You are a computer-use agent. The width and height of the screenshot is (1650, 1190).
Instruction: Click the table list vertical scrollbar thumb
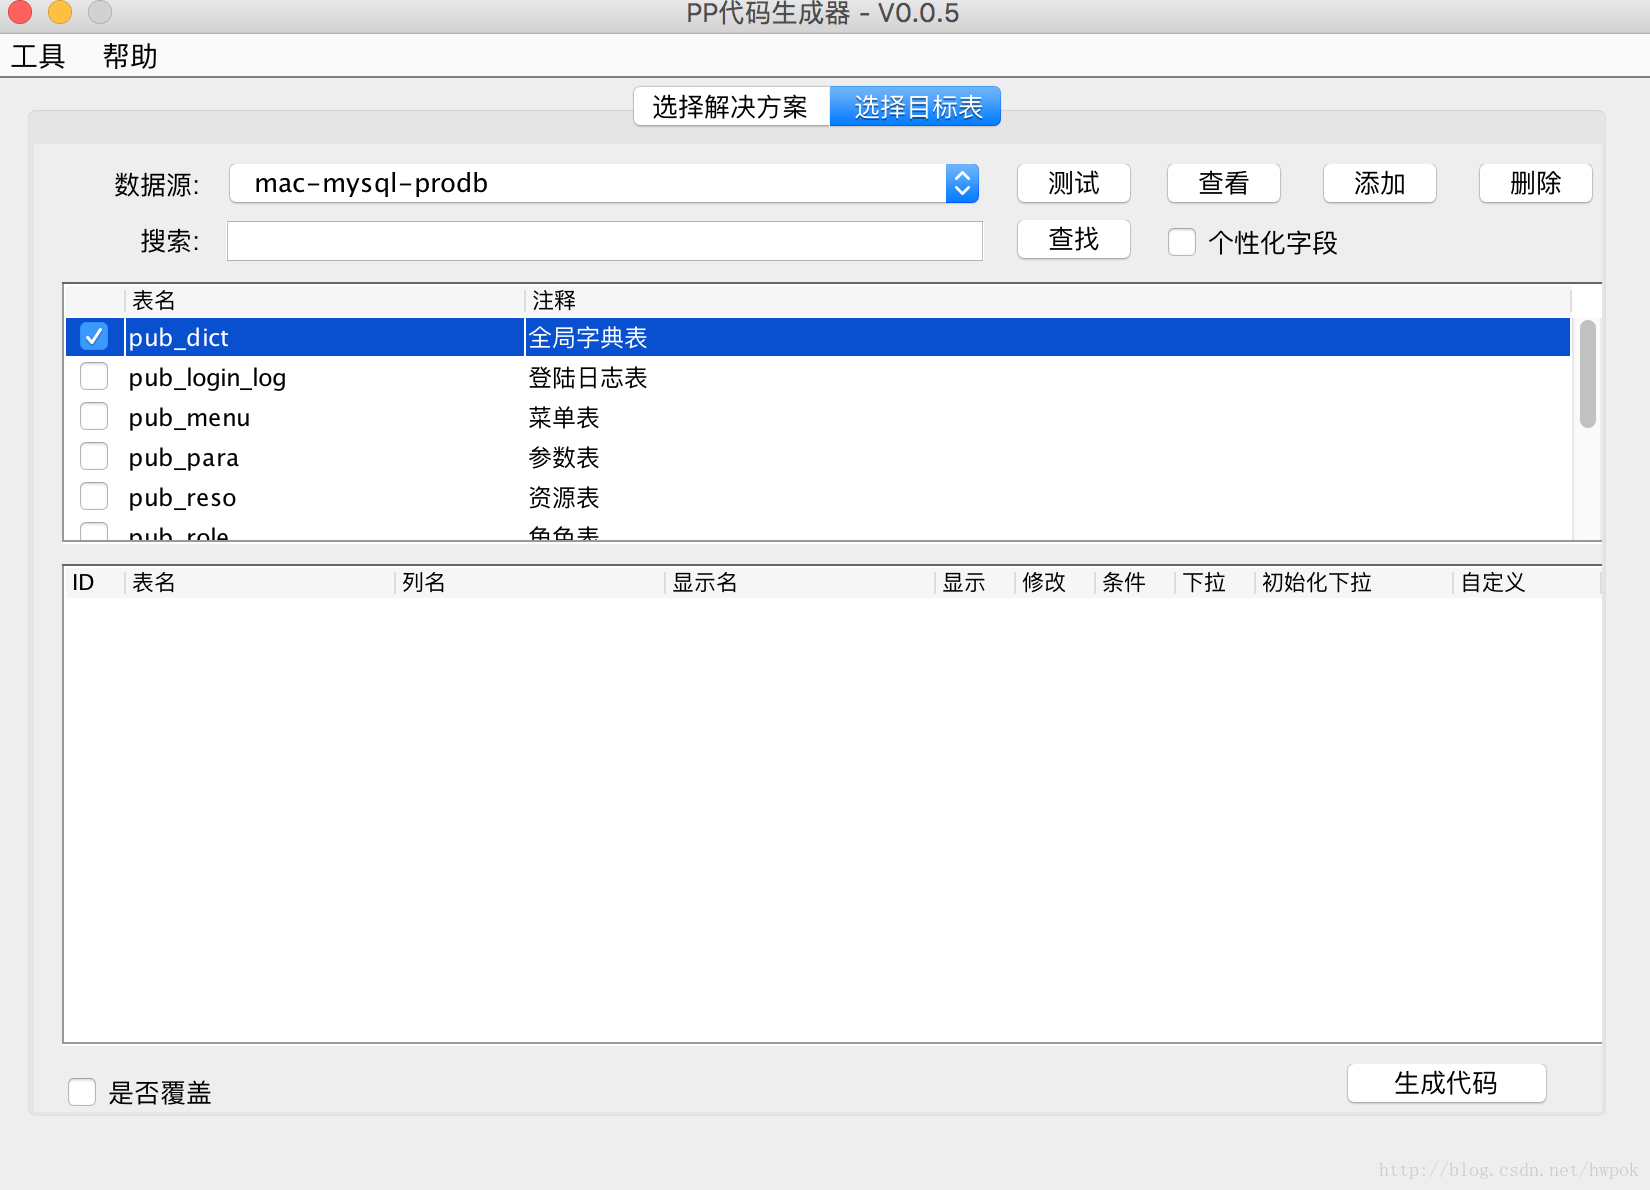(1588, 374)
